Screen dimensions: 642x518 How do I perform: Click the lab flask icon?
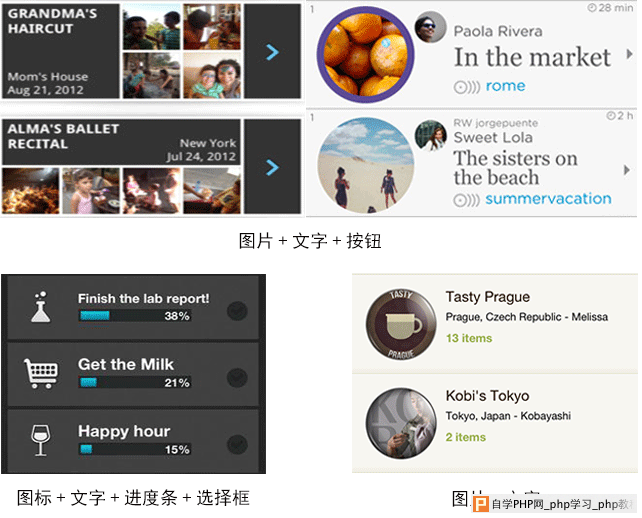41,307
